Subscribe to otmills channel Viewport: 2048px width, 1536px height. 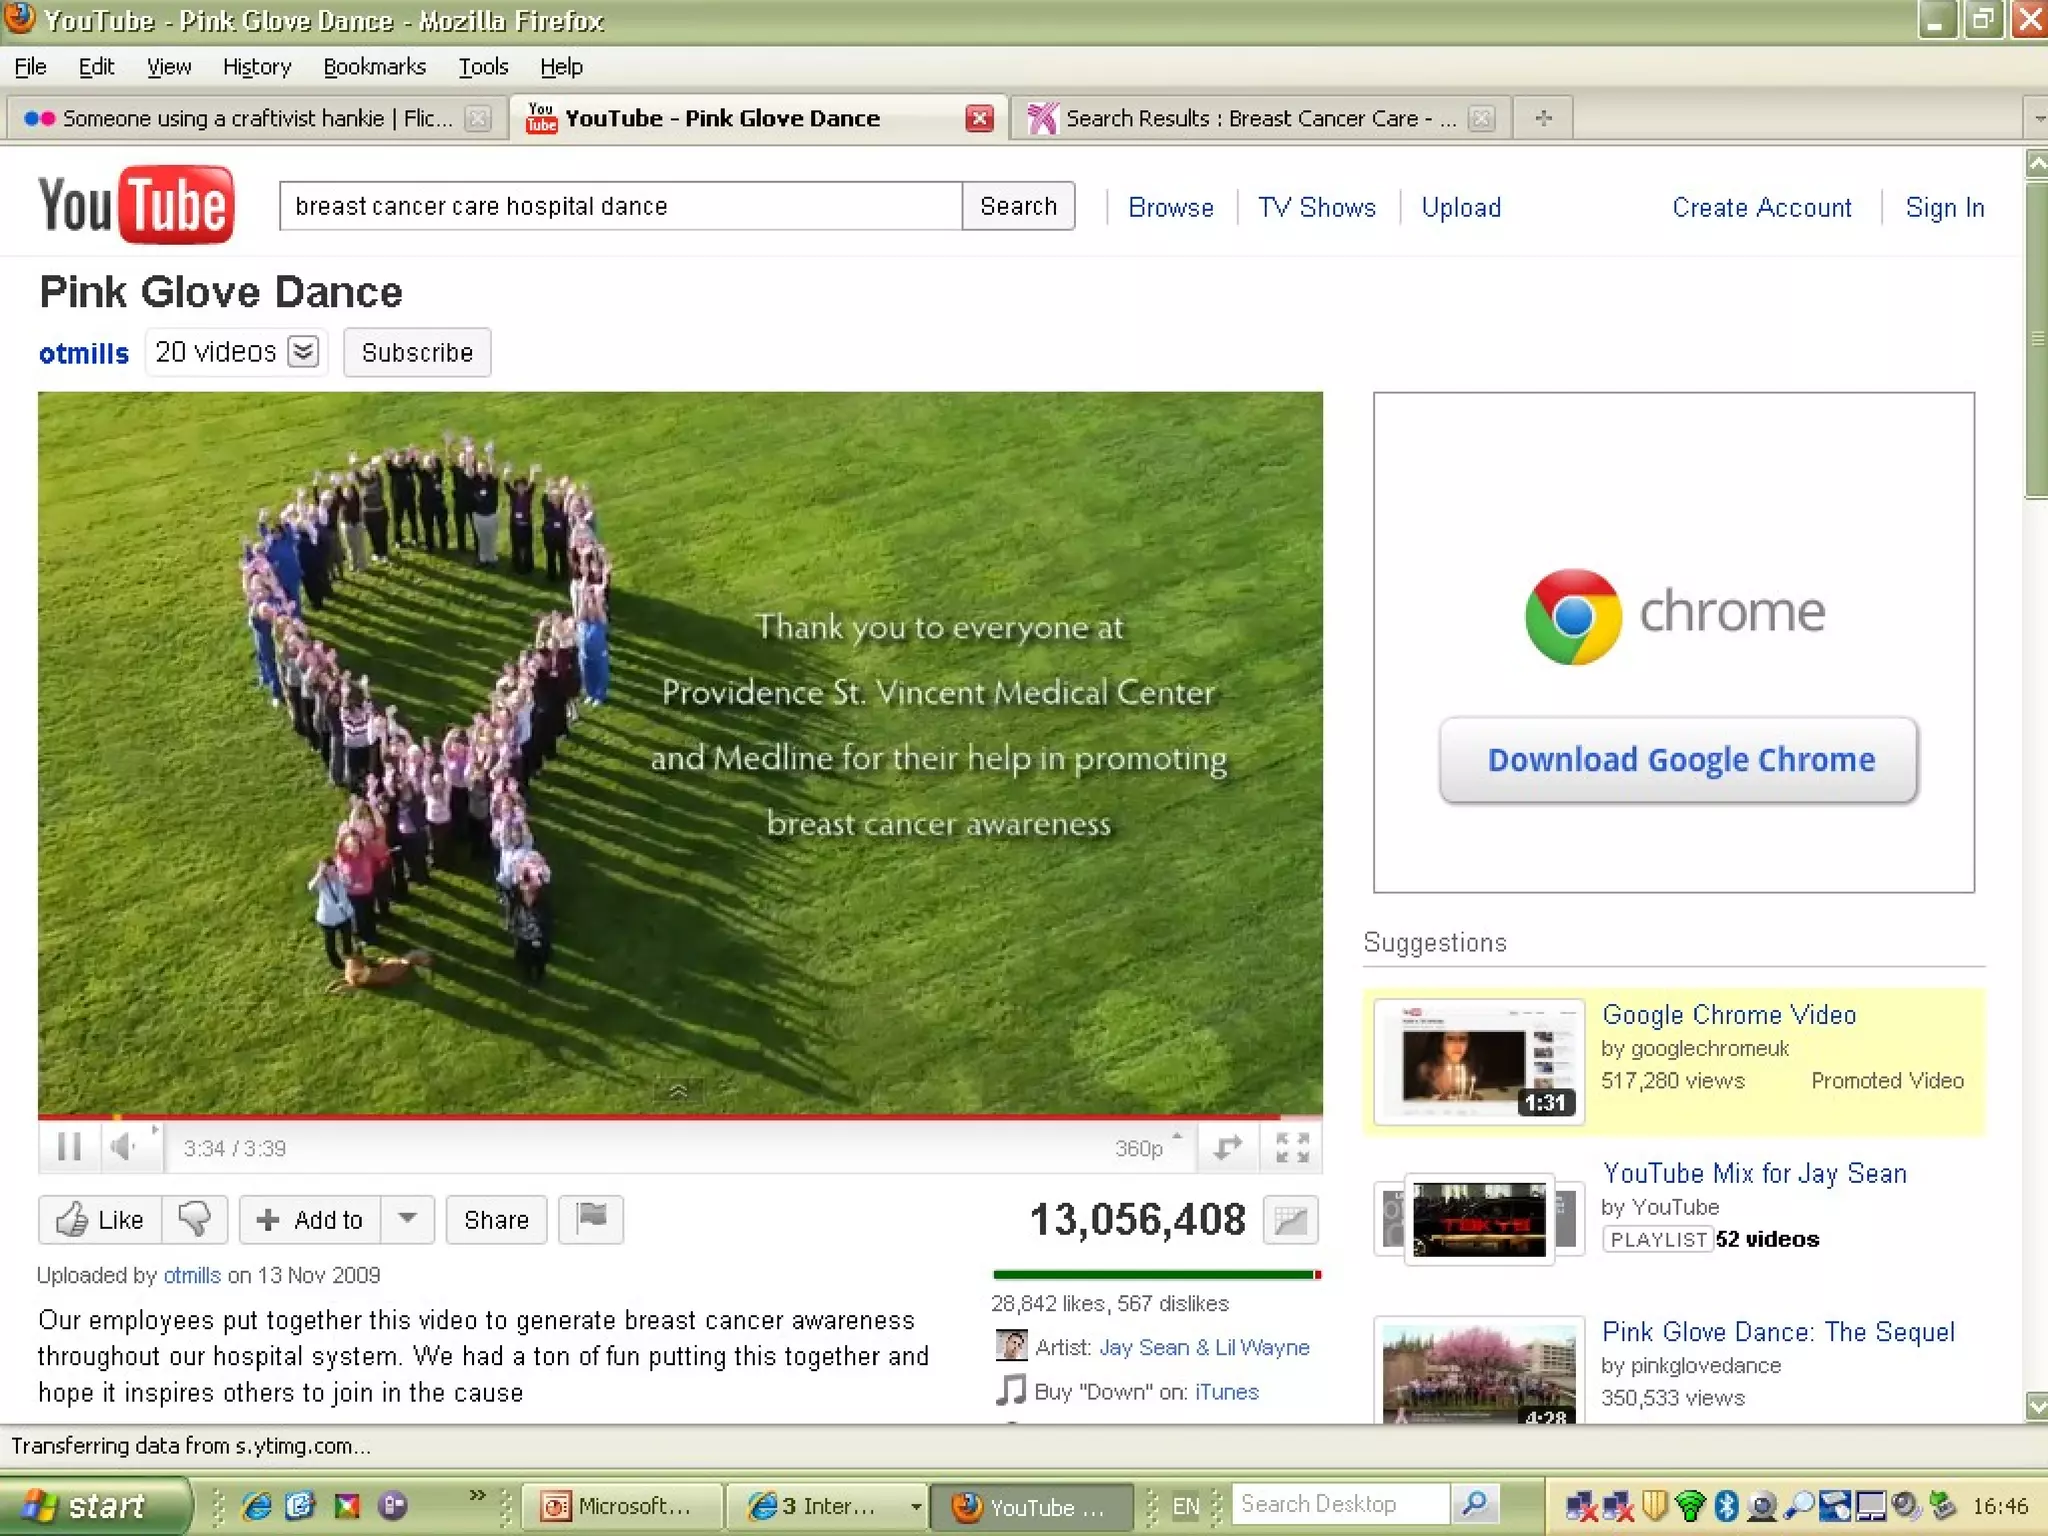click(417, 353)
